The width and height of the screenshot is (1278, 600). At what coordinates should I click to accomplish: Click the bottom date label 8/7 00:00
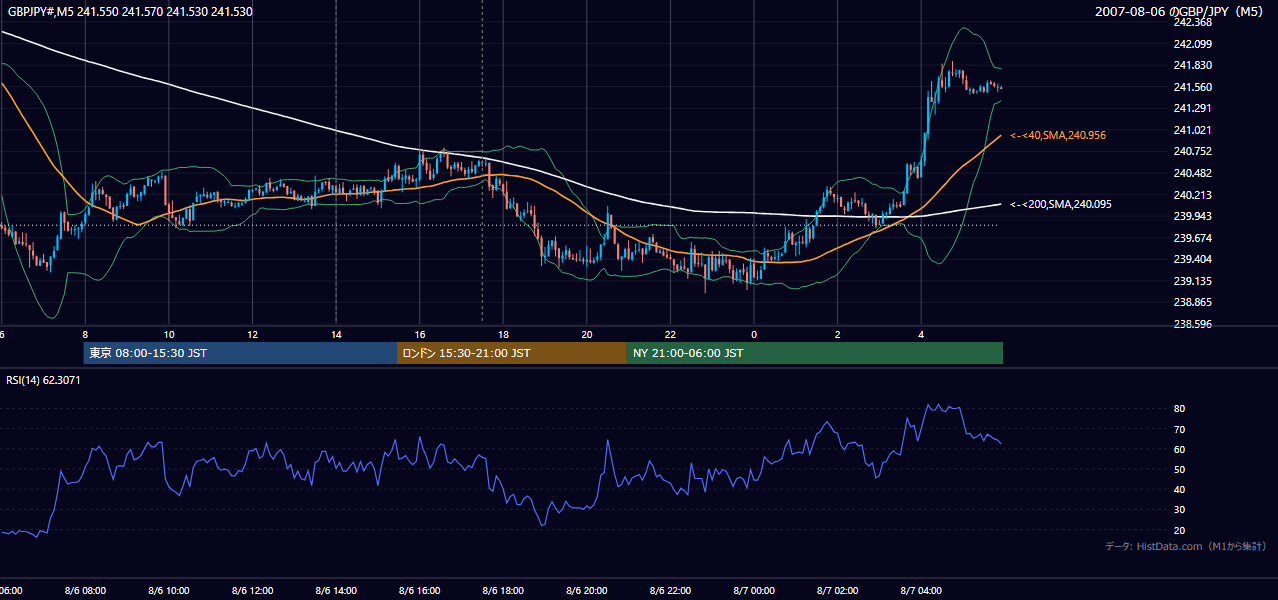pos(753,591)
